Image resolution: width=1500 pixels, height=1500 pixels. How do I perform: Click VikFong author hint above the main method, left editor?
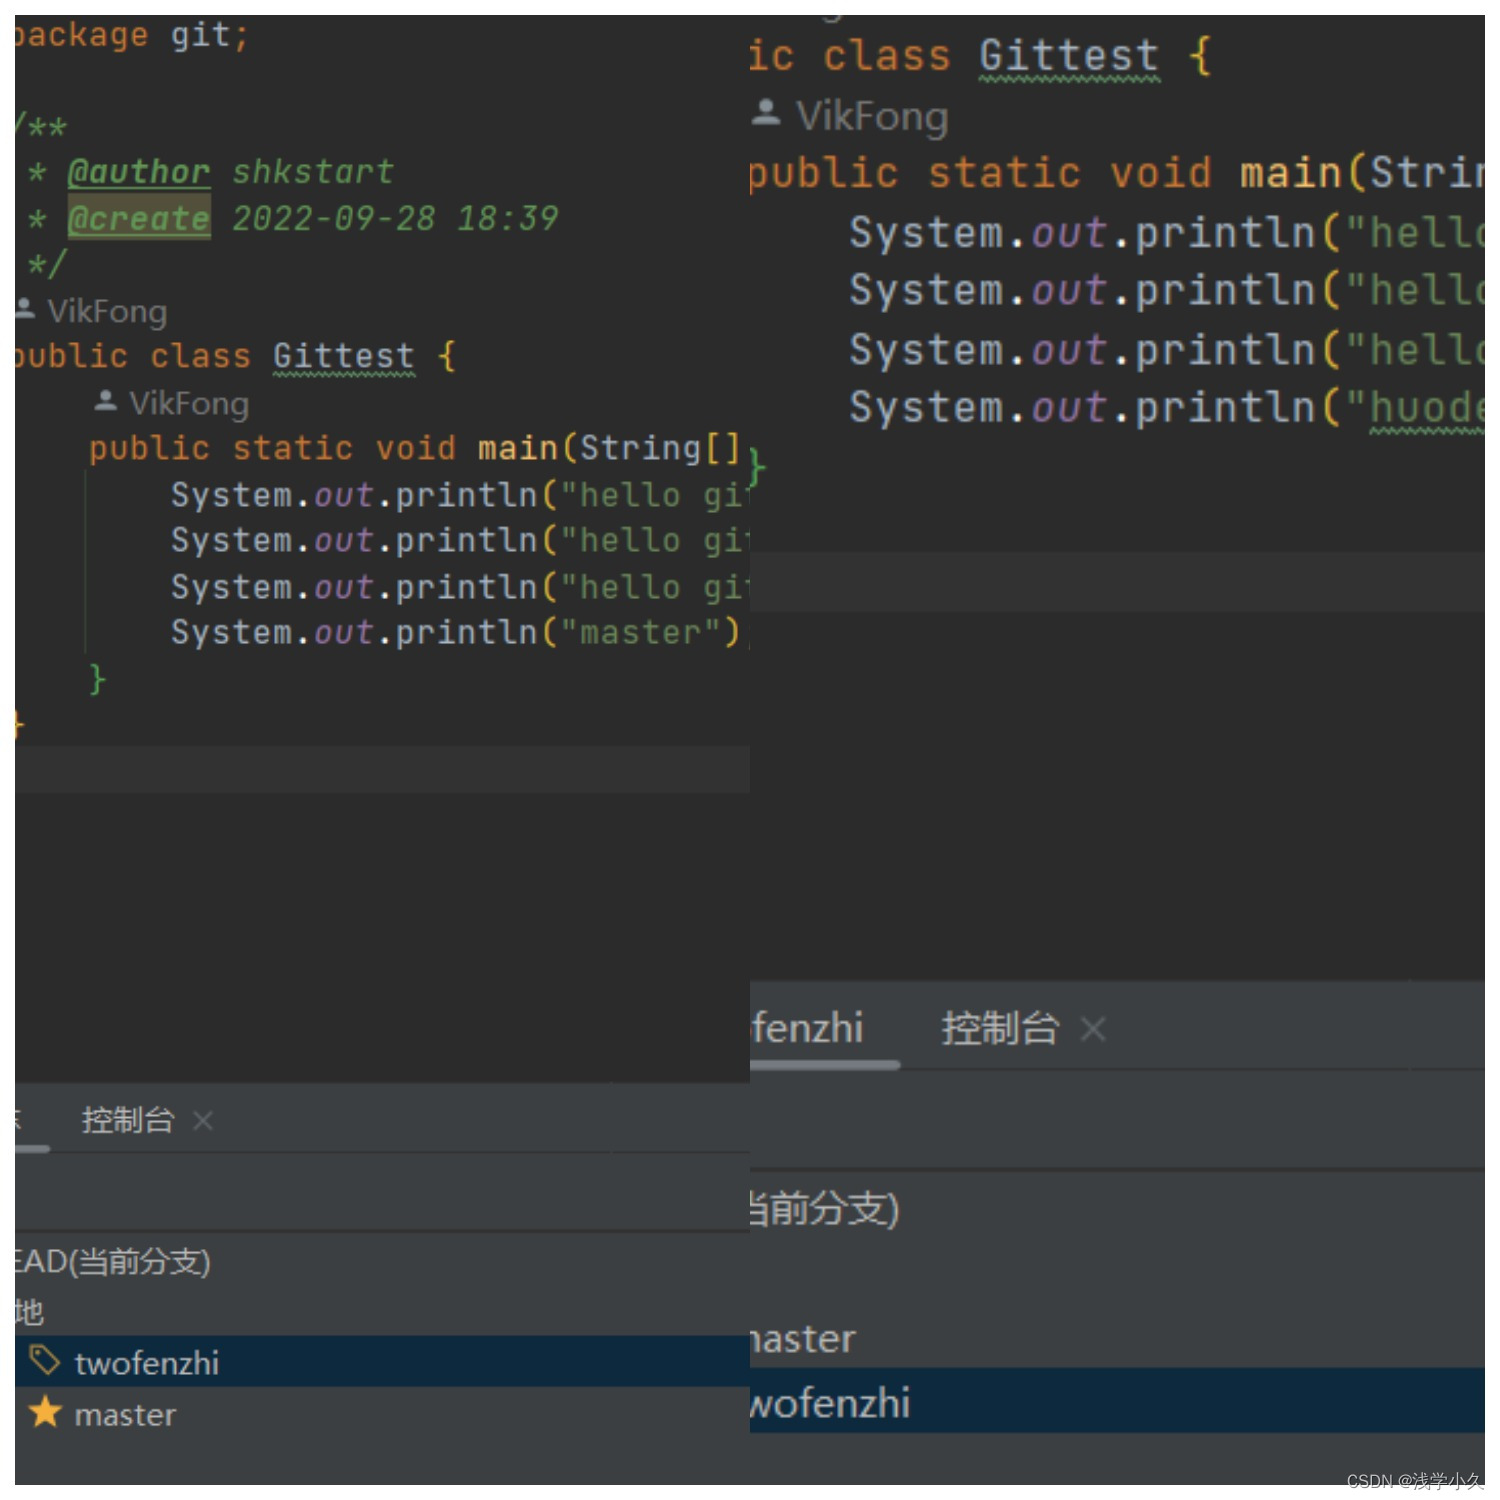(189, 403)
